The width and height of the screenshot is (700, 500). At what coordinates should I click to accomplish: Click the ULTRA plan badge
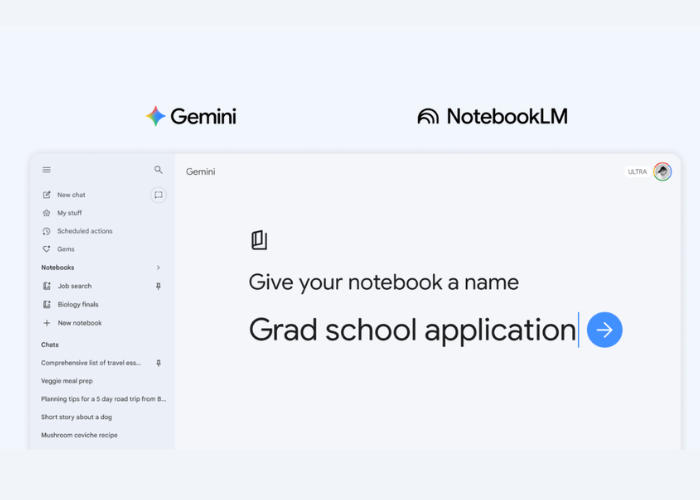point(637,172)
